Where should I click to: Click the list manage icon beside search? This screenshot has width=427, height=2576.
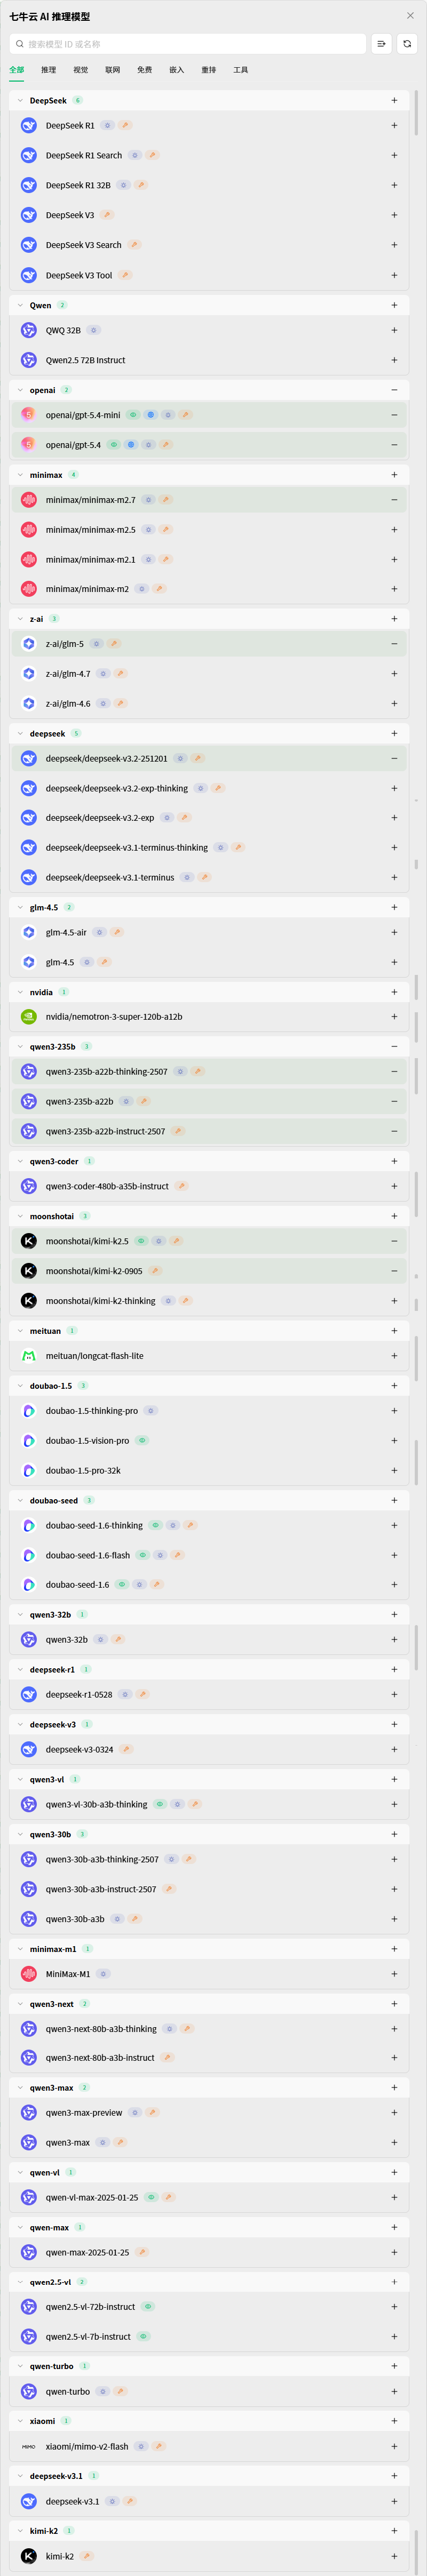[x=381, y=44]
